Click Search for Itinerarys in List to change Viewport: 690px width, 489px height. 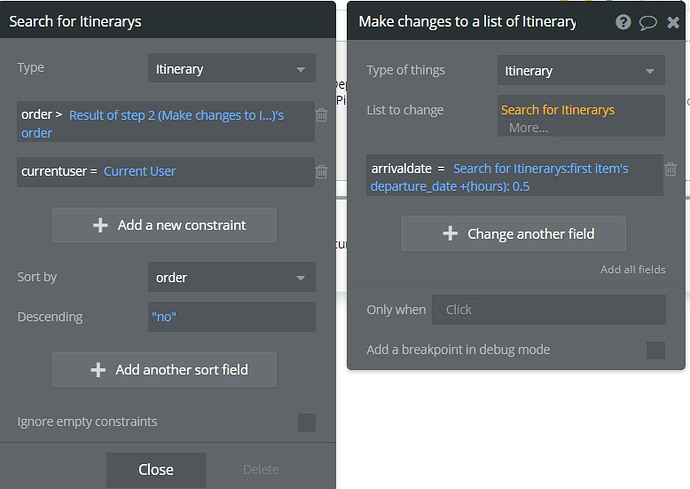[558, 110]
